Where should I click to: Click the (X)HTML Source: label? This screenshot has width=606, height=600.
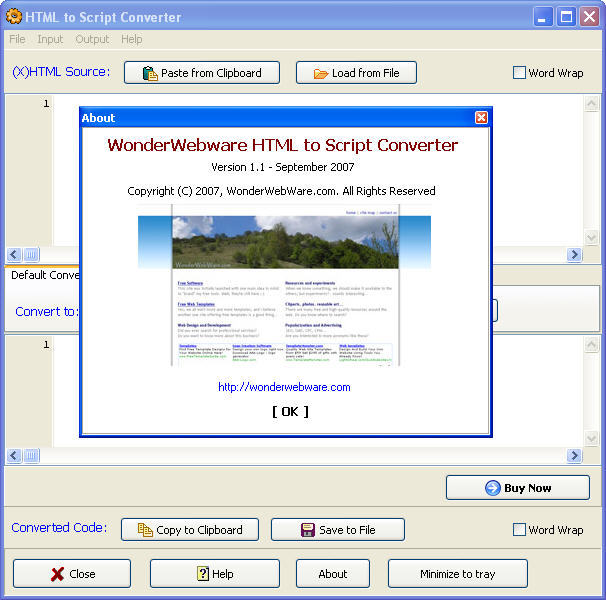[61, 72]
